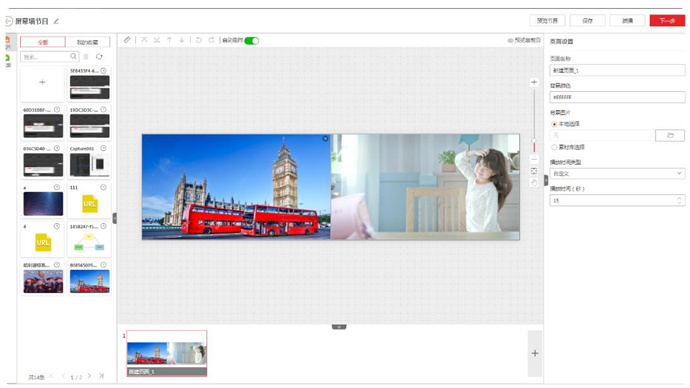This screenshot has width=690, height=388.
Task: Click the canvas zoom slider handle
Action: click(534, 141)
